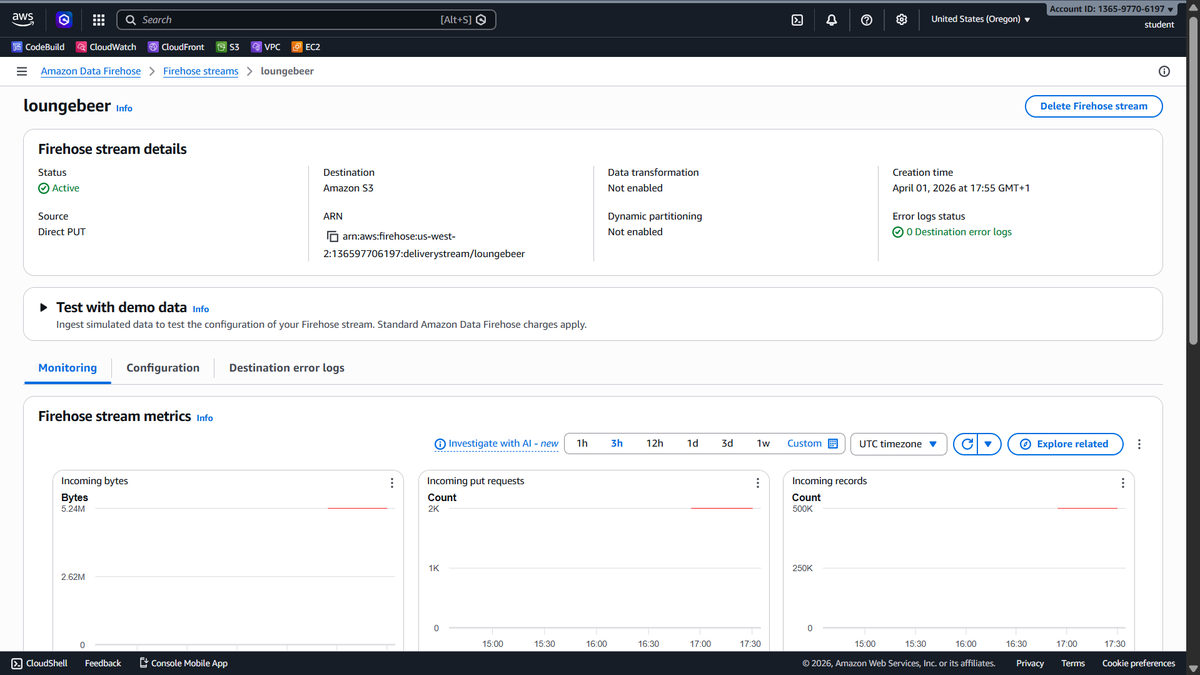Select 3d time range
Screen dimensions: 1200x675
727,443
